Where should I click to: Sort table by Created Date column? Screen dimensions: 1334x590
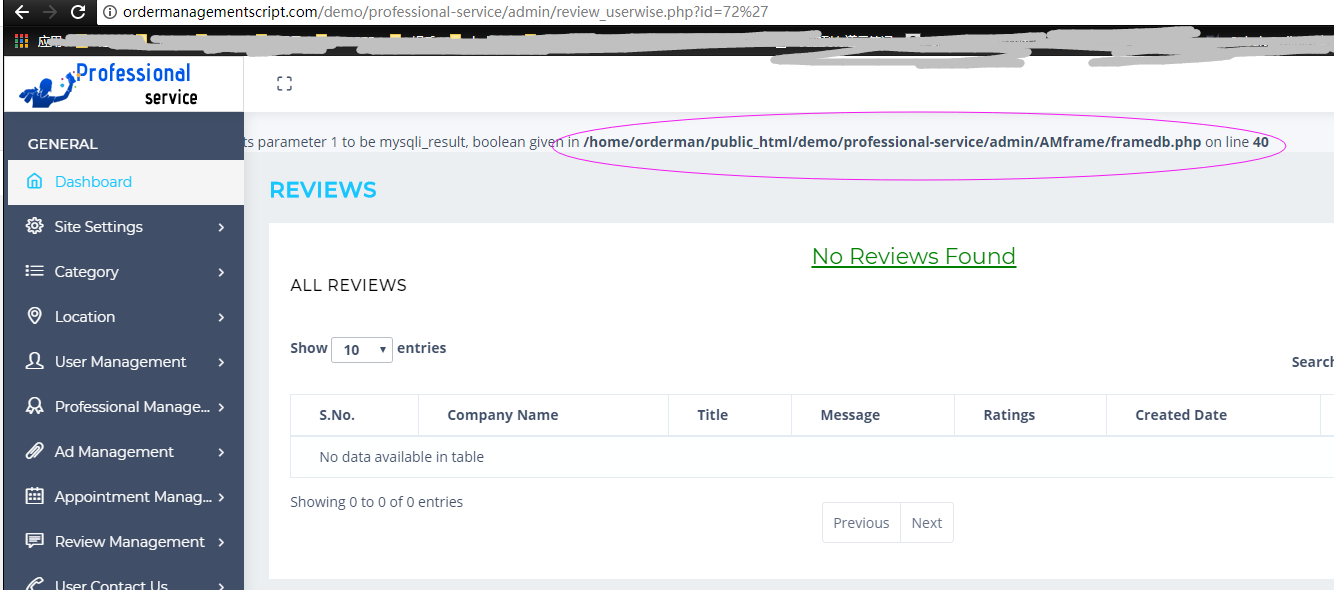pyautogui.click(x=1214, y=415)
